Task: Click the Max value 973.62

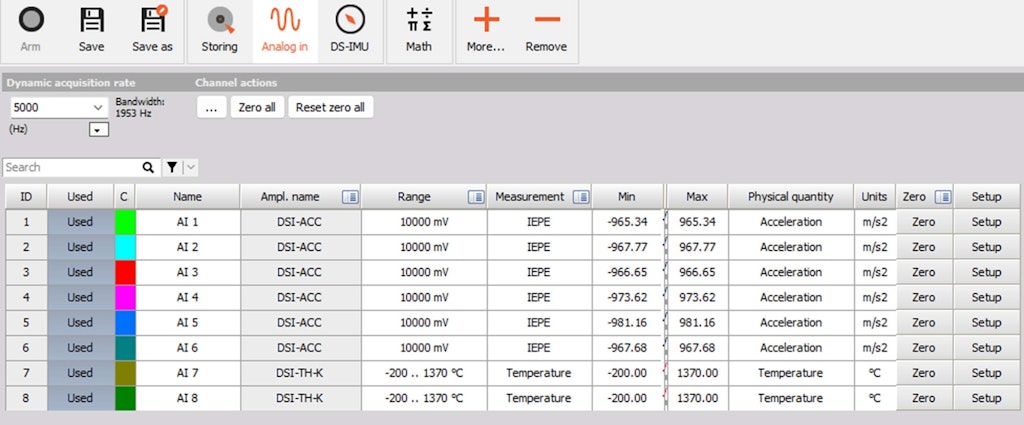Action: pos(697,297)
